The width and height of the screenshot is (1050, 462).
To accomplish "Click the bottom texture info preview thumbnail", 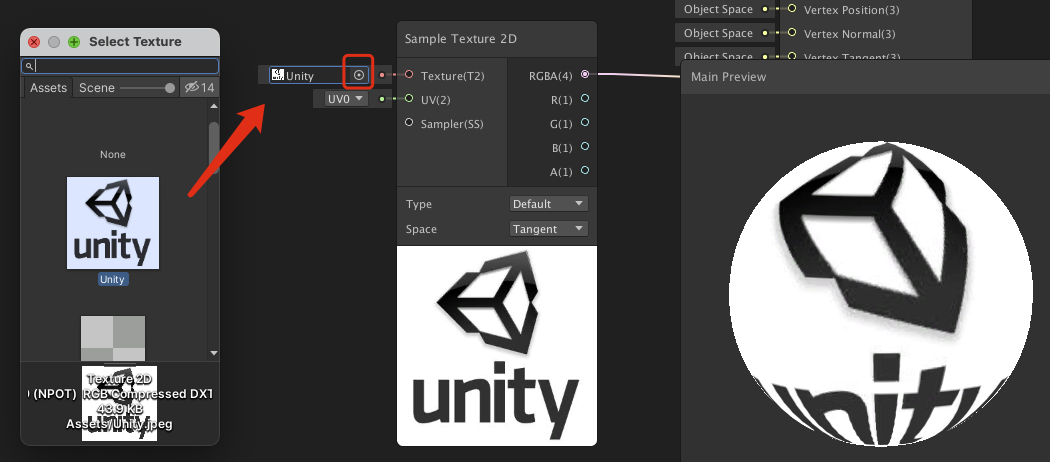I will coord(119,403).
